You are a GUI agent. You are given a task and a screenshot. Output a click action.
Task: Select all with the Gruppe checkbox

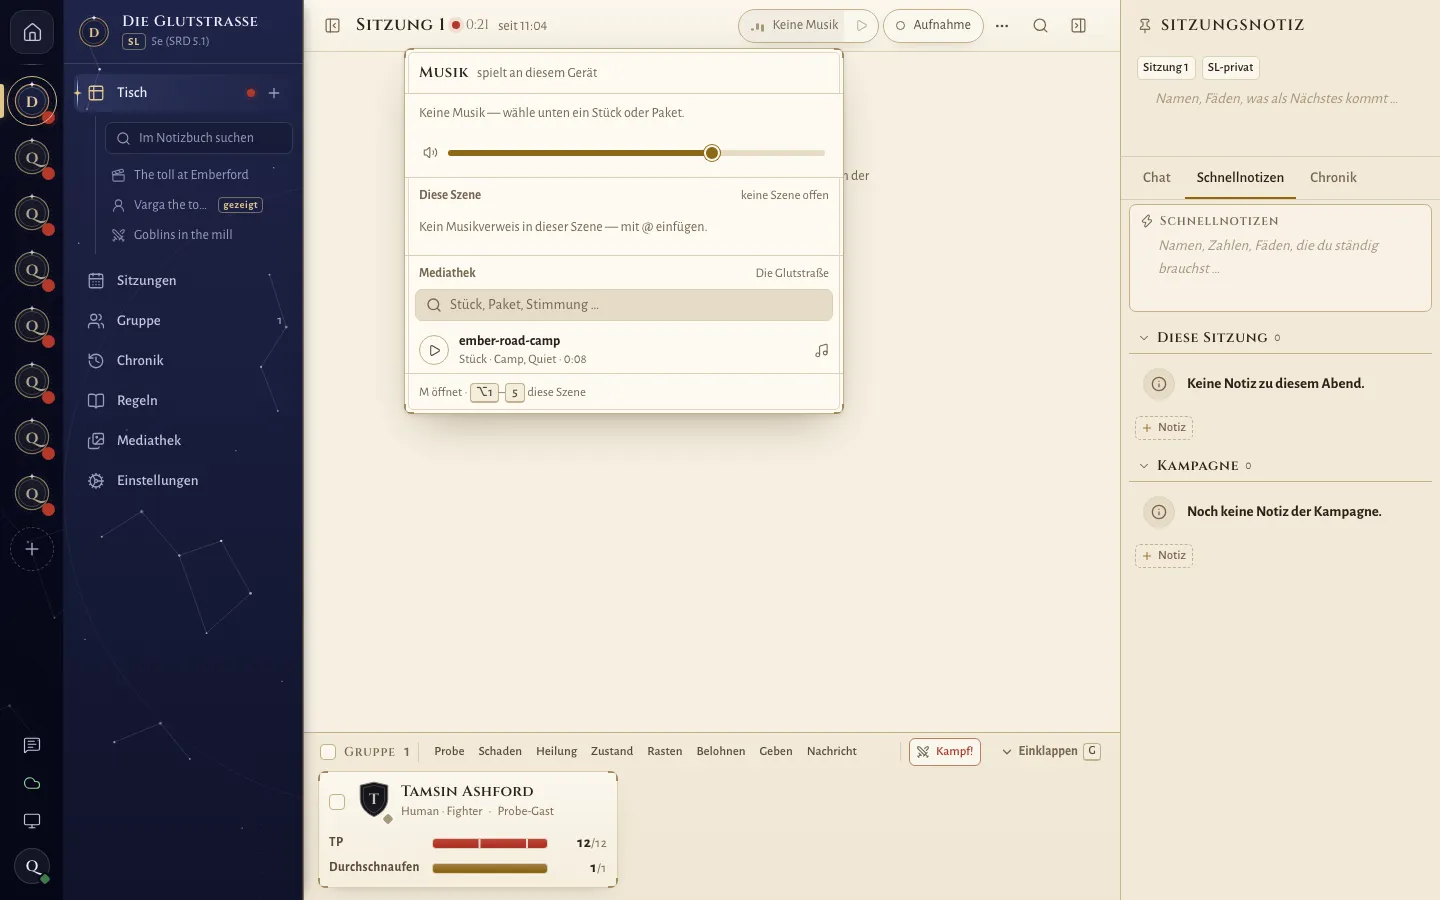click(x=328, y=752)
